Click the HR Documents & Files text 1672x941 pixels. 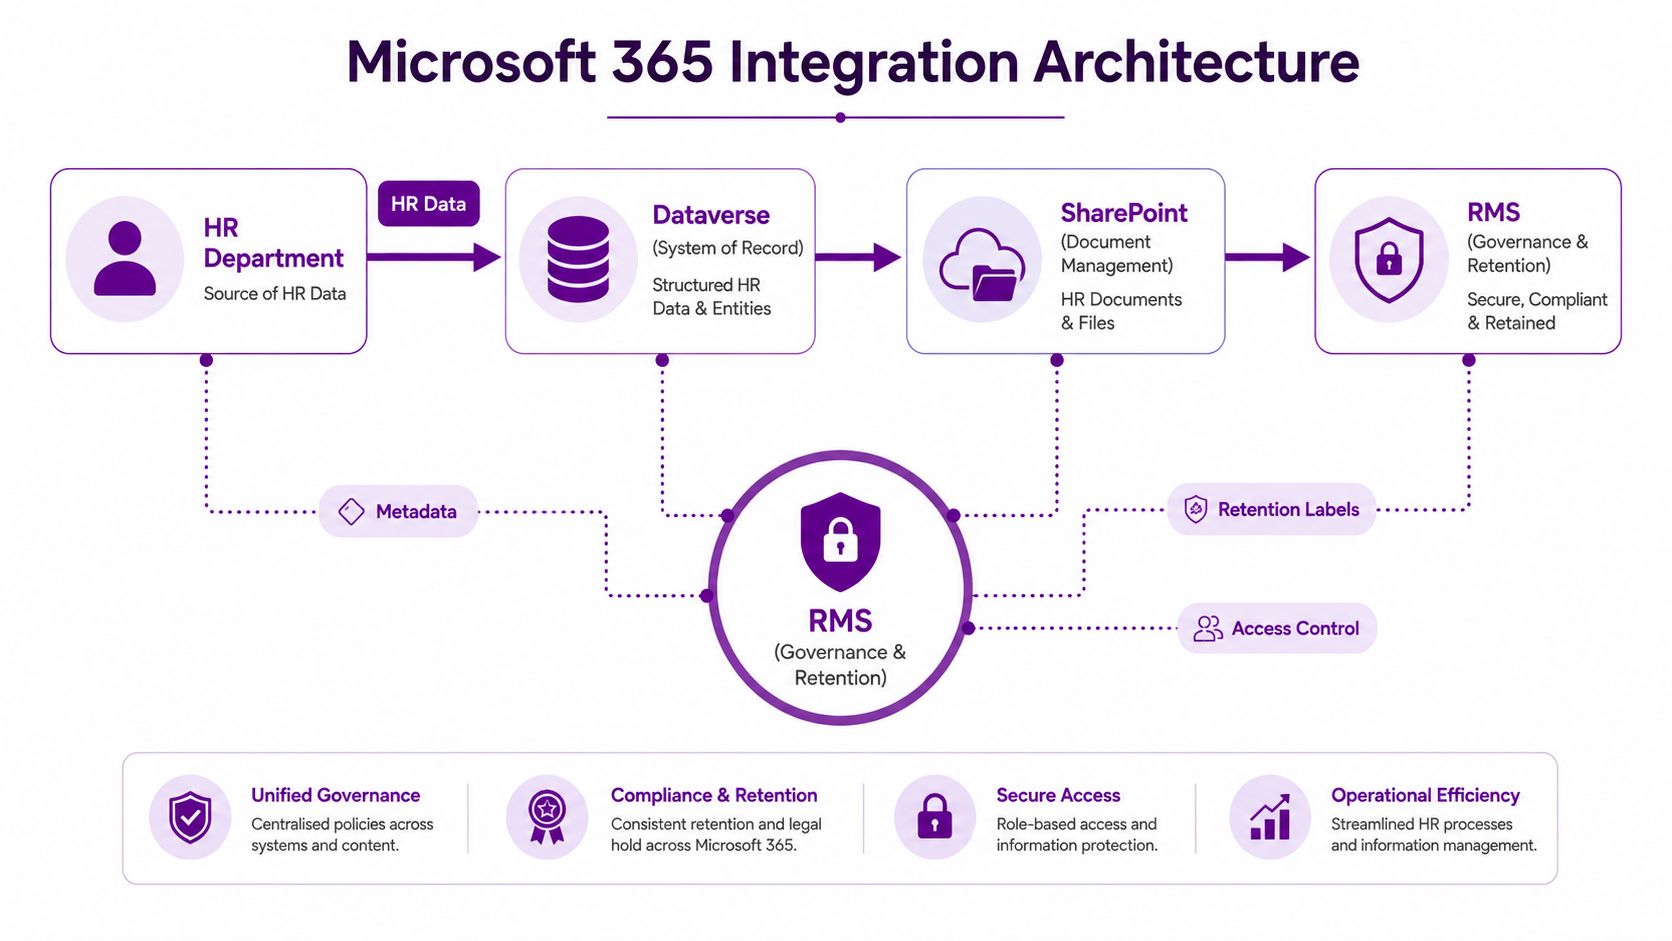1121,311
